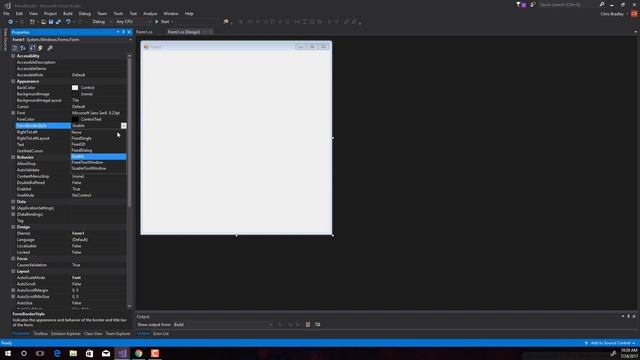
Task: Open File Explorer from taskbar
Action: click(73, 353)
